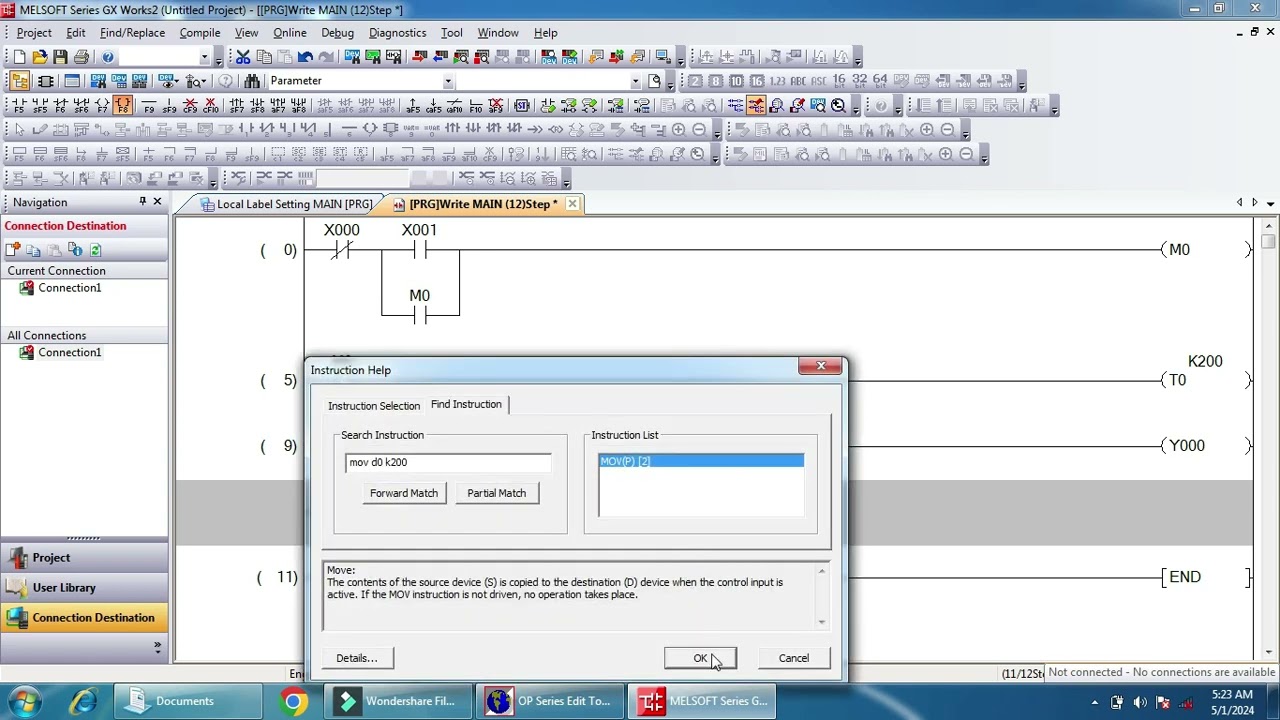
Task: Switch to the Instruction Selection tab
Action: (x=374, y=406)
